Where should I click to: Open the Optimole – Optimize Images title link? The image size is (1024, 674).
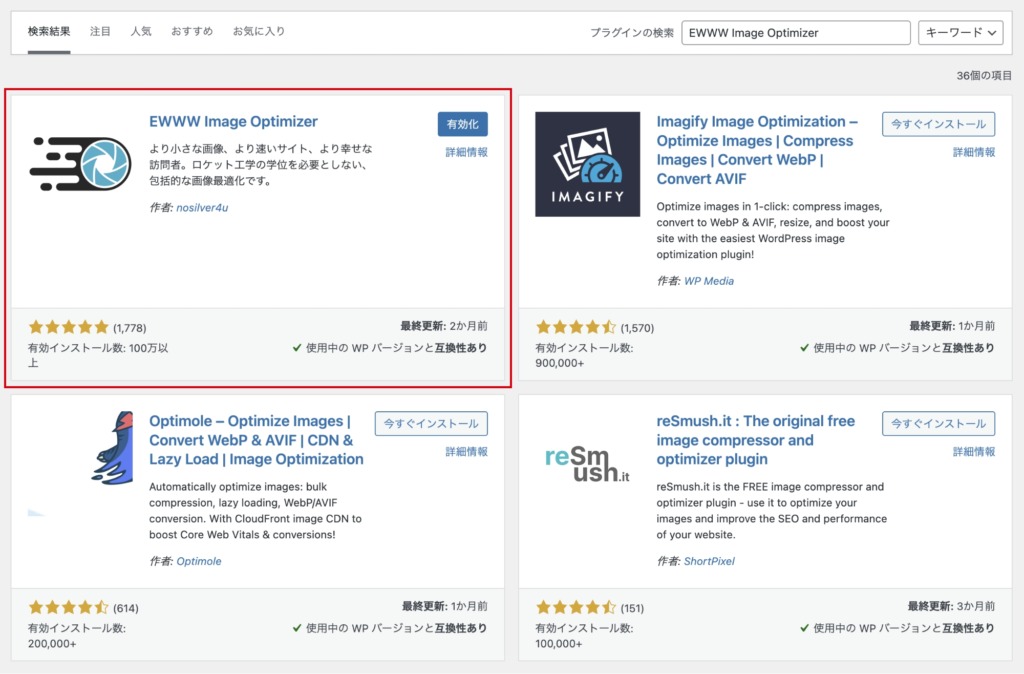[x=256, y=440]
